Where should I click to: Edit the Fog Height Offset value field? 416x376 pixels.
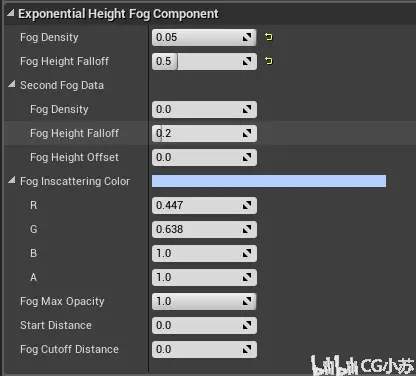tap(204, 157)
